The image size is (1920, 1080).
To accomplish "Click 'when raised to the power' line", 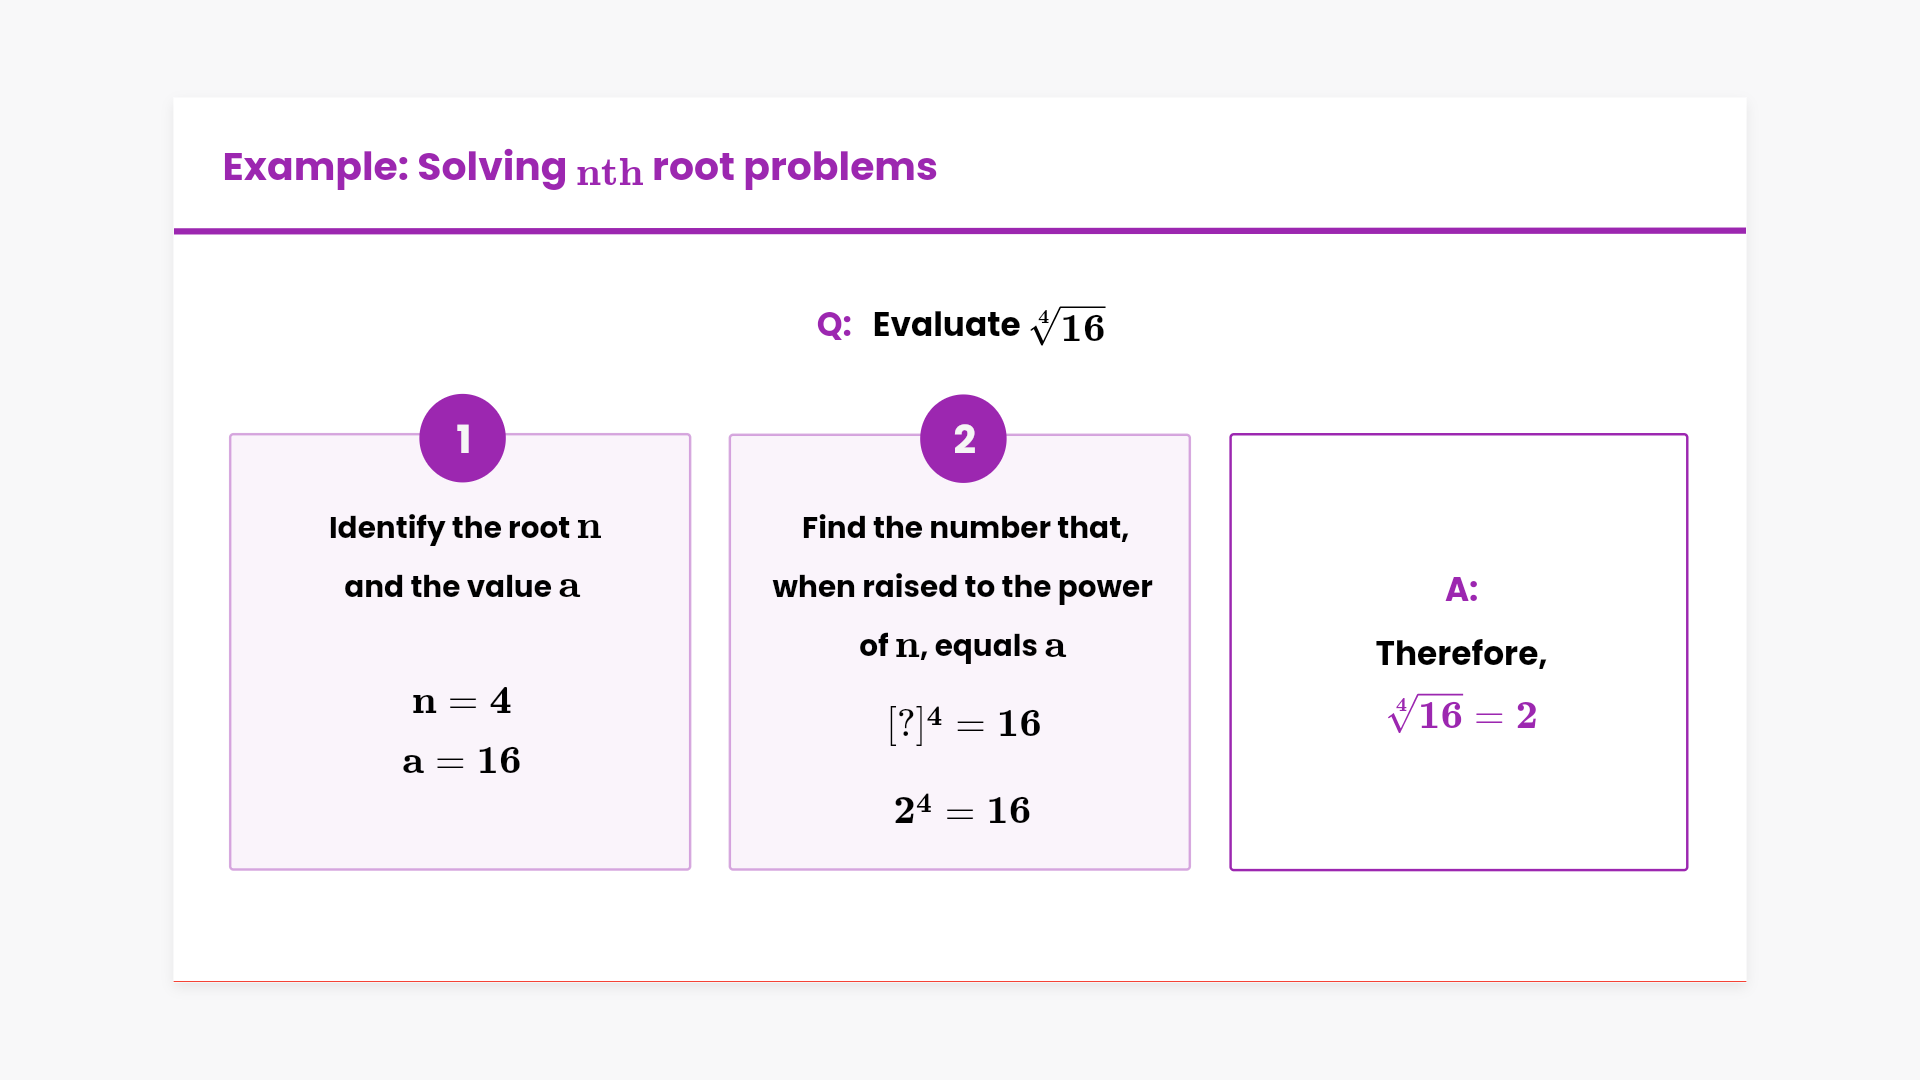I will click(x=962, y=586).
